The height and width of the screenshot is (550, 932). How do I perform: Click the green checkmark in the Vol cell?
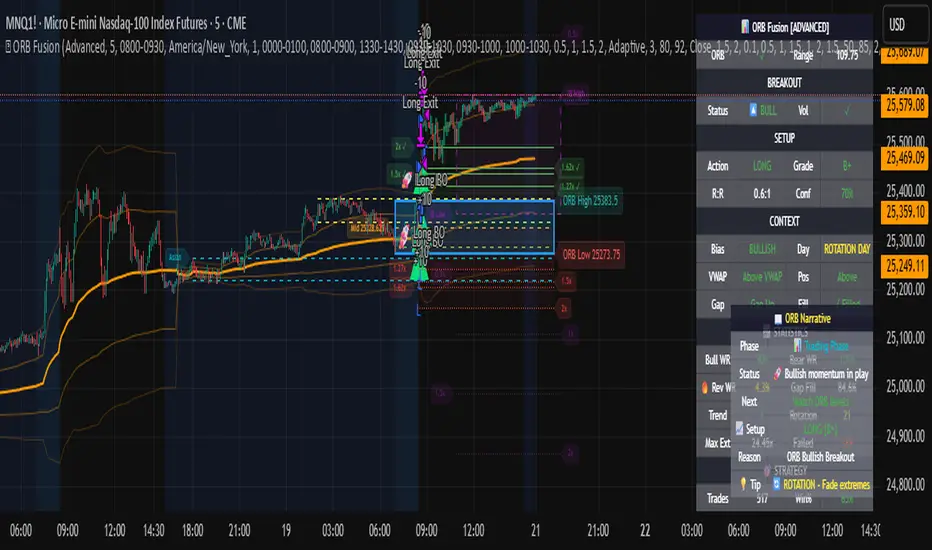point(847,111)
